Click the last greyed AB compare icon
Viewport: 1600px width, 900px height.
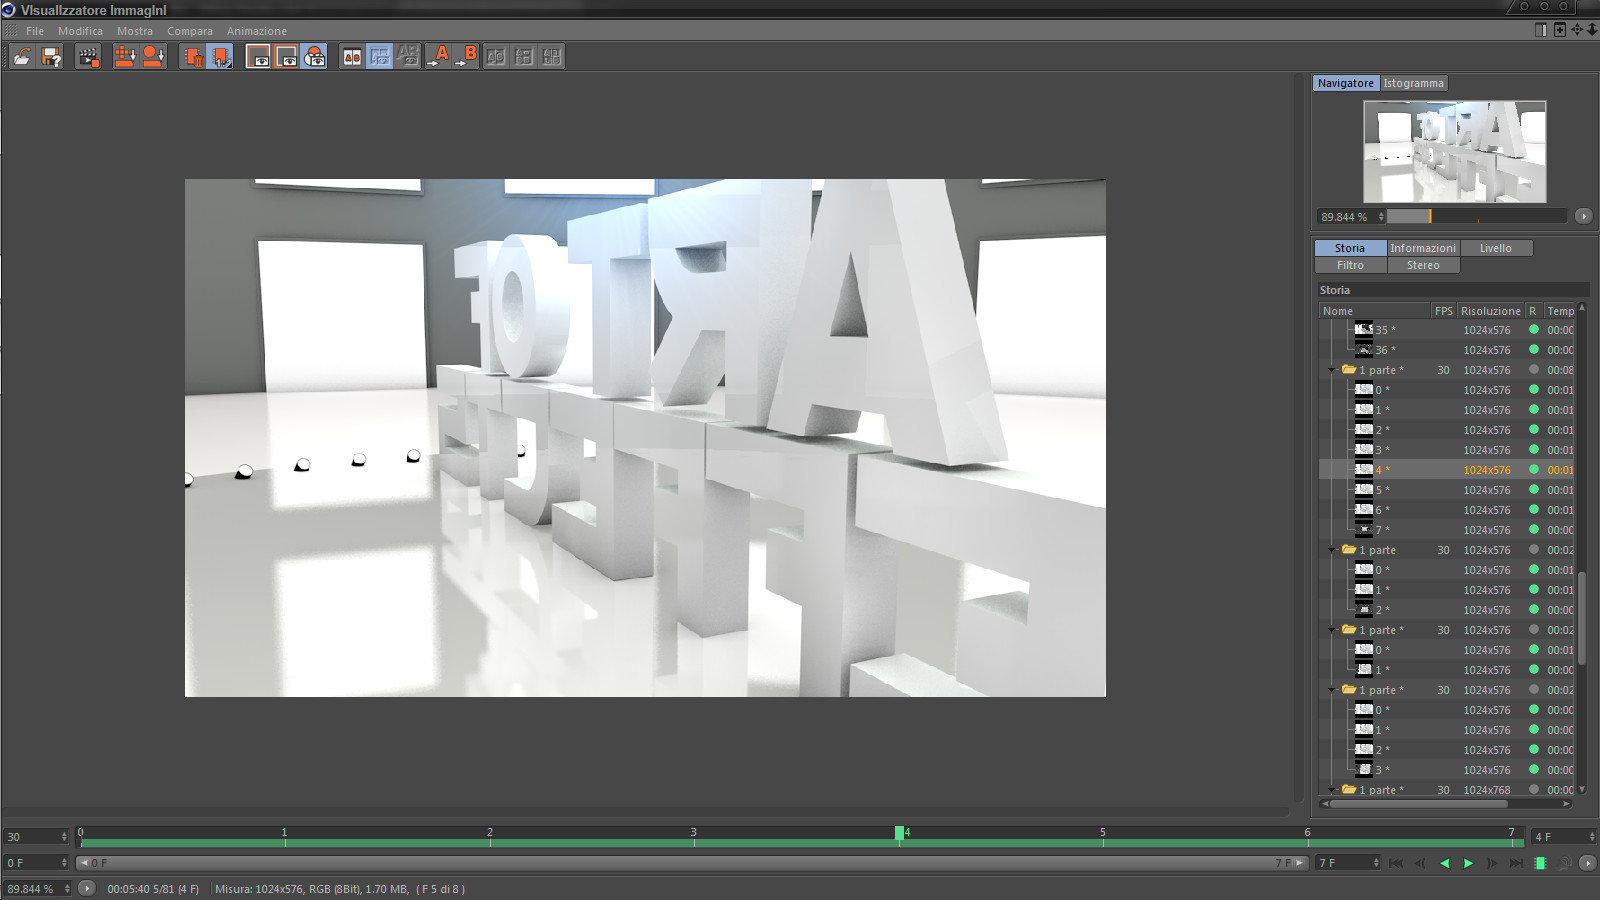pyautogui.click(x=552, y=57)
